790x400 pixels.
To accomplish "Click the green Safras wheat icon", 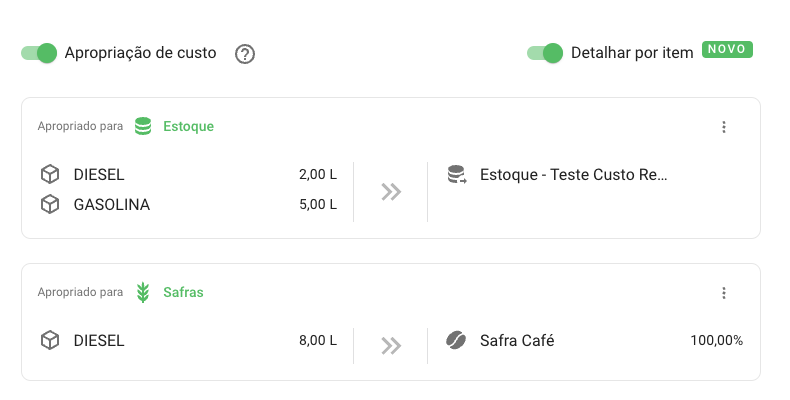I will [x=143, y=293].
